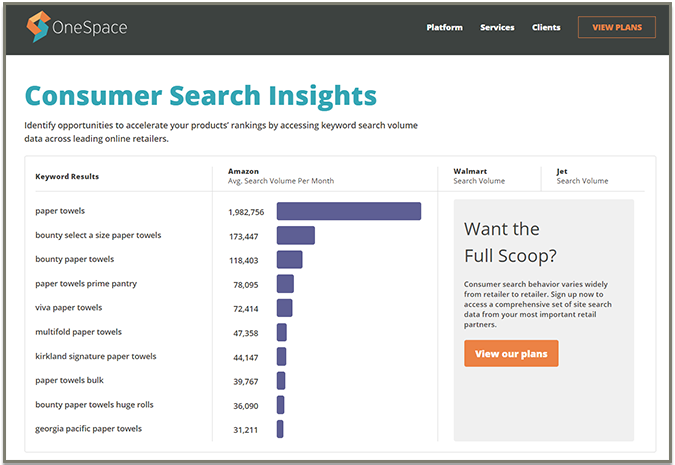Select kirkland signature paper towels keyword

95,356
